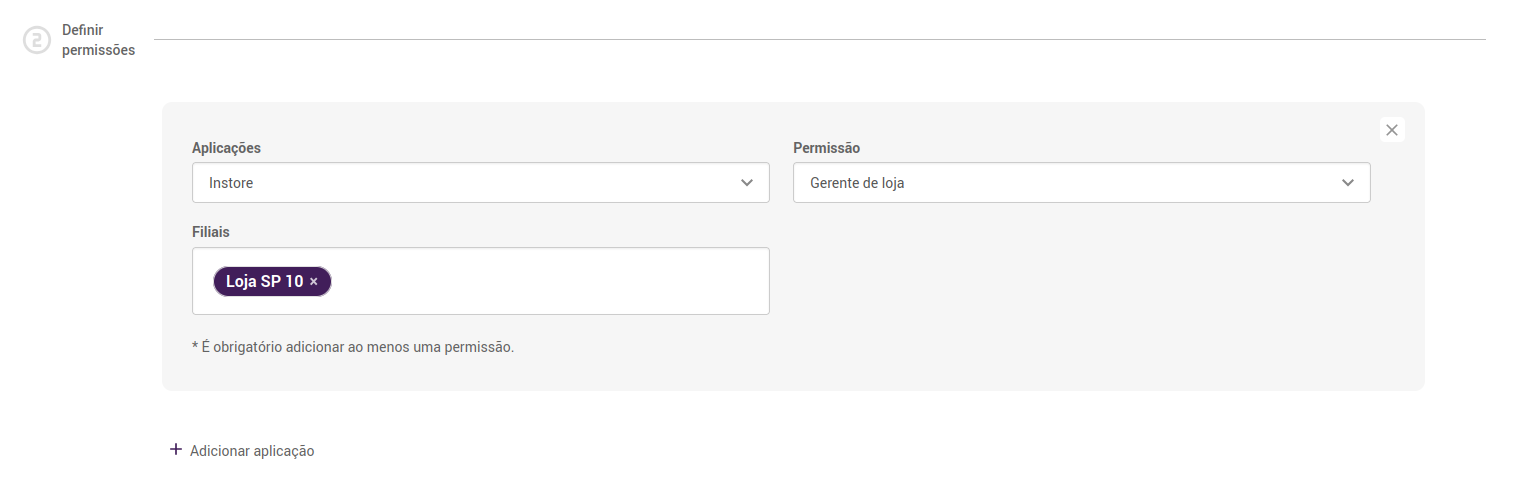
Task: Click the step 2 circle icon
Action: point(37,40)
